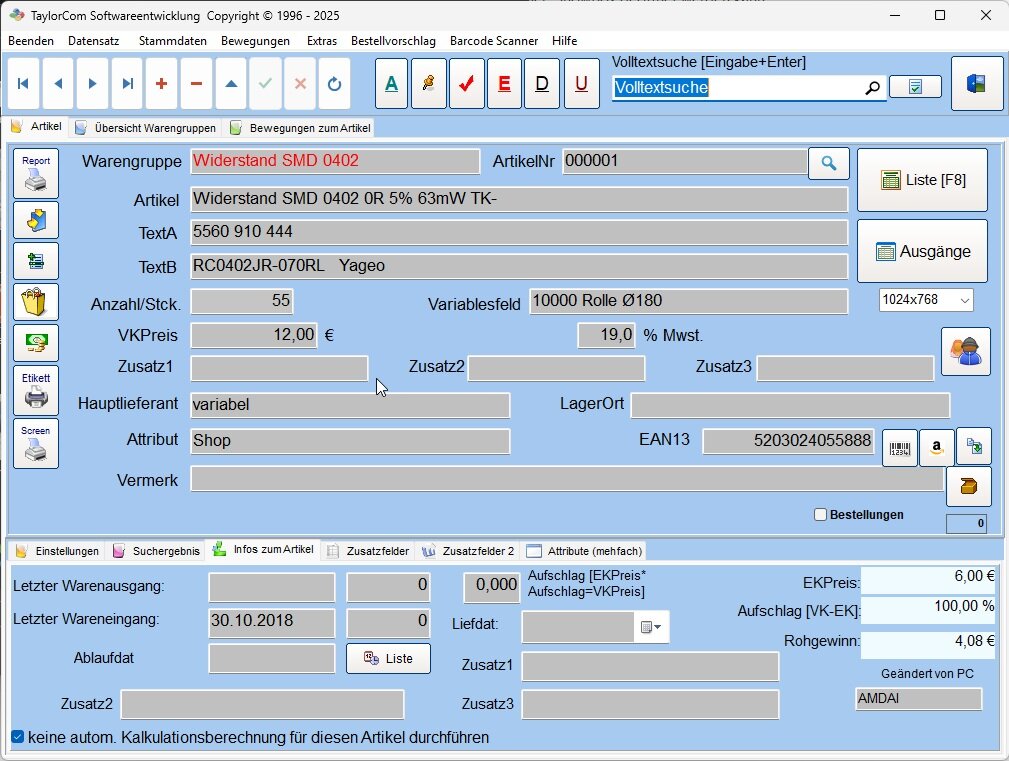Open the barcode generator next to EAN13
1009x761 pixels.
coord(898,447)
